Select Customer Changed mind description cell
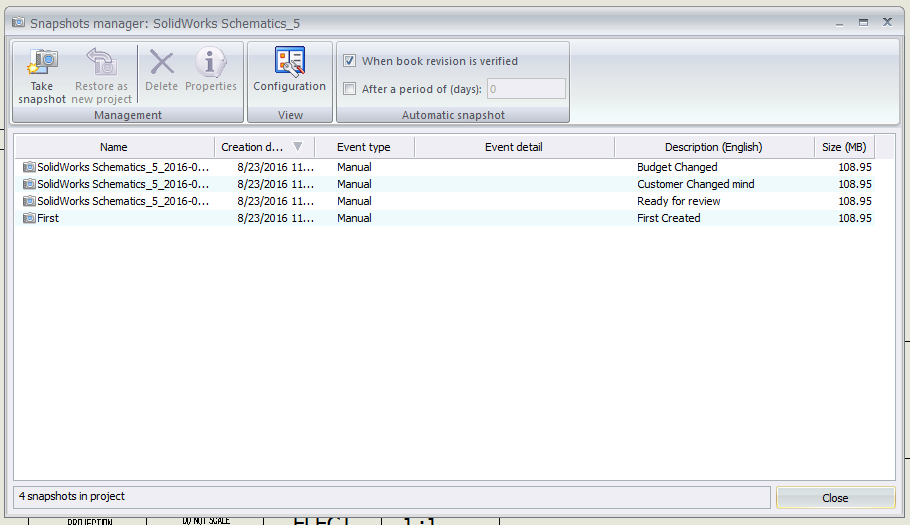This screenshot has height=525, width=910. pos(696,184)
